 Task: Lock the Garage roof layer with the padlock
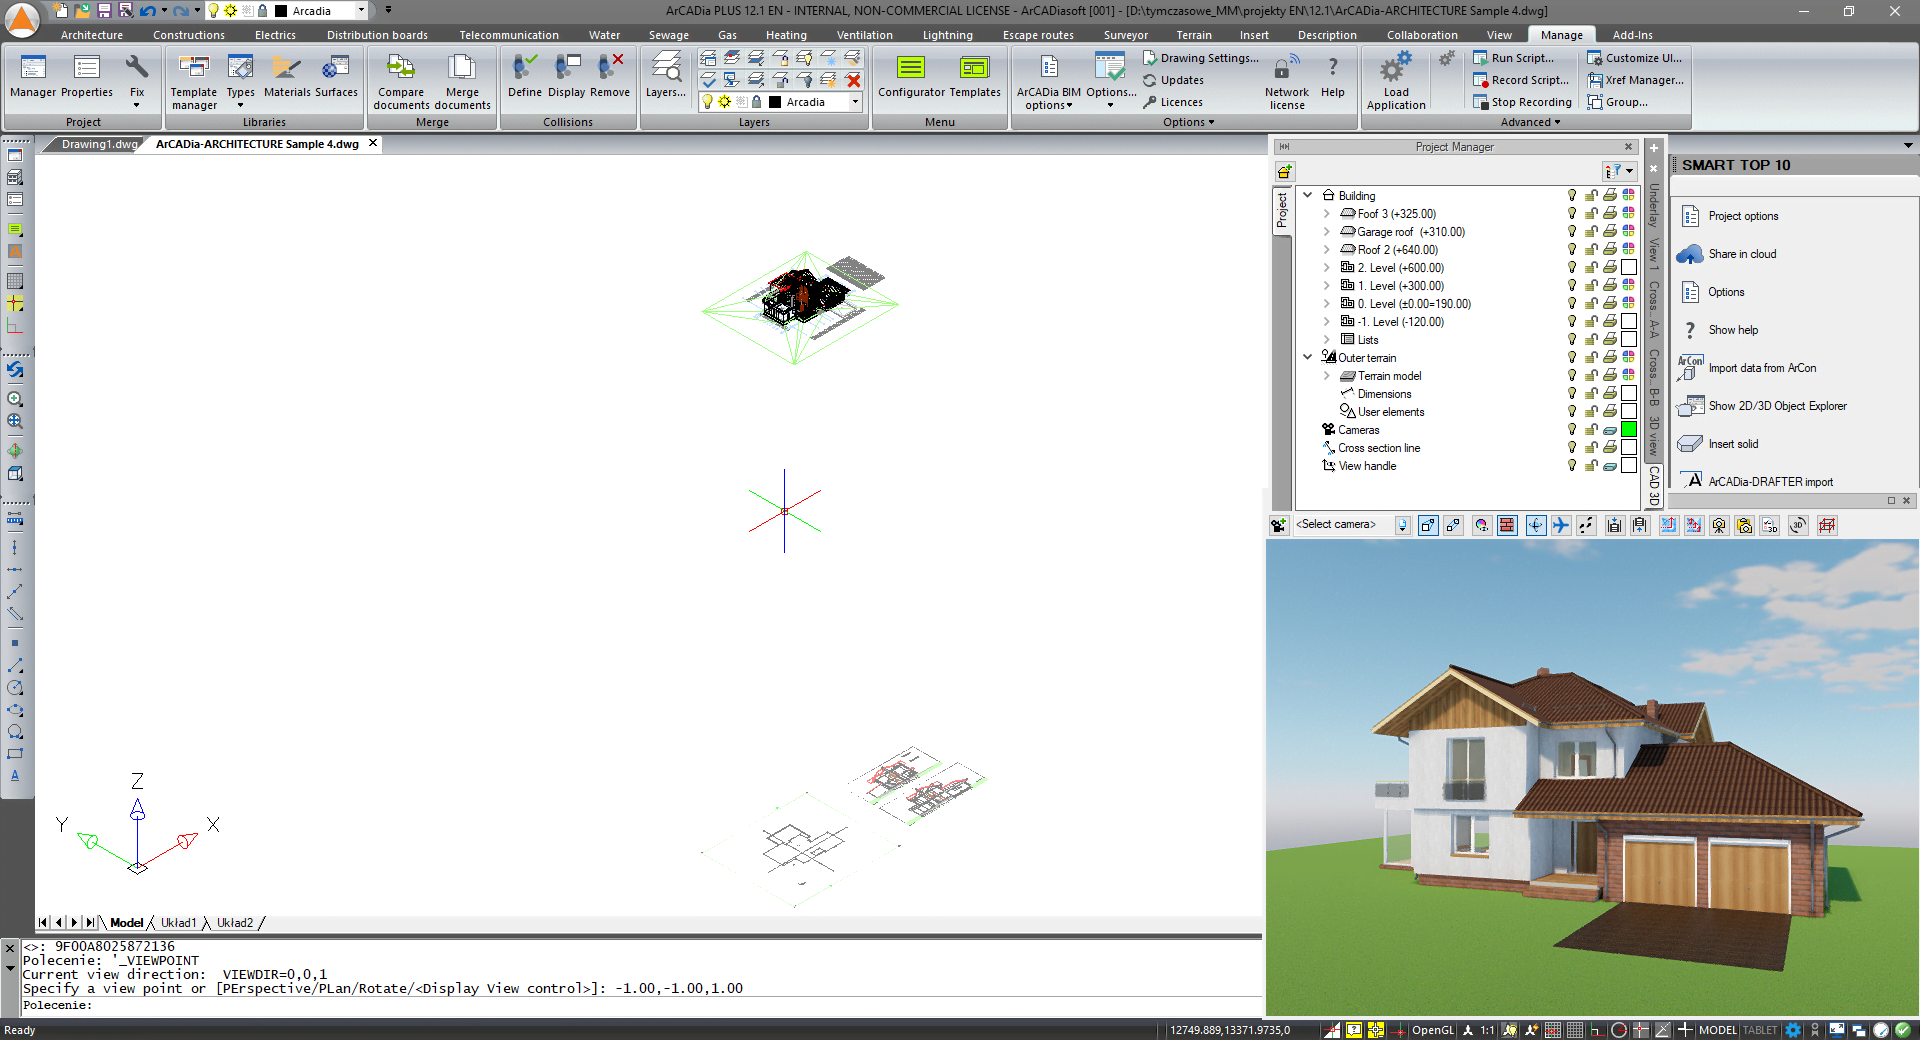(1591, 232)
